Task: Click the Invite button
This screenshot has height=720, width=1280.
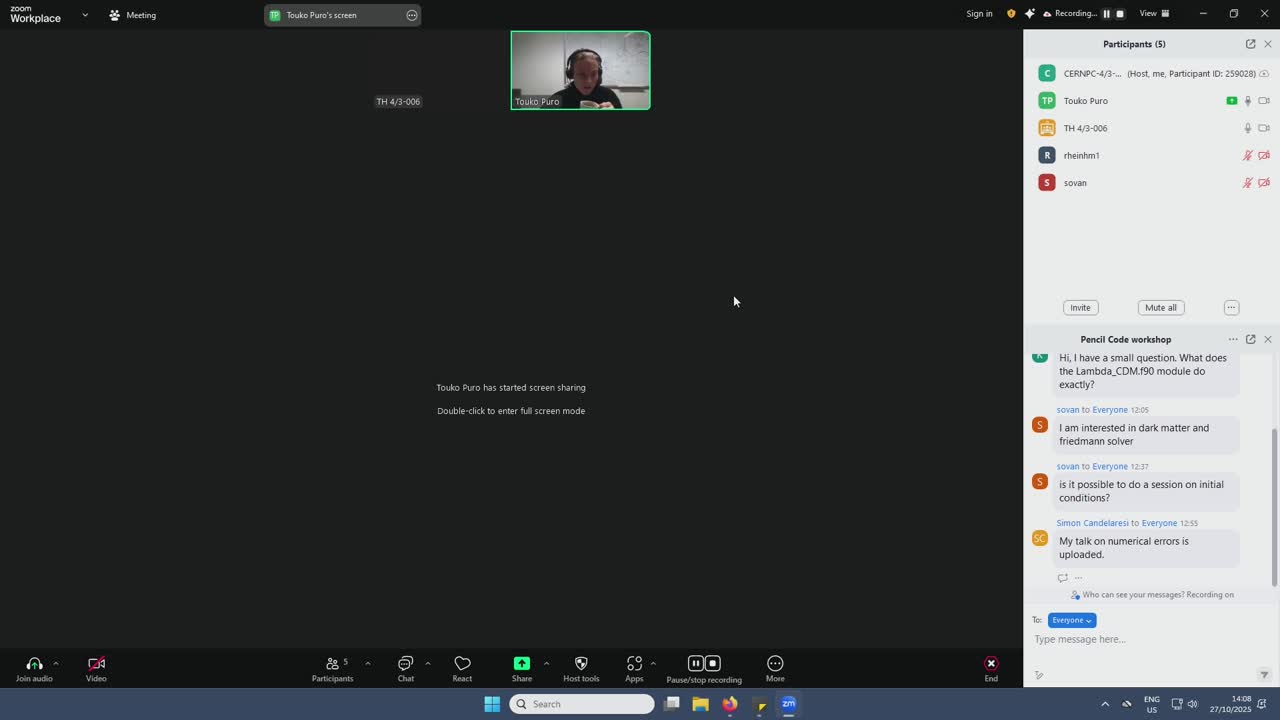Action: [x=1080, y=307]
